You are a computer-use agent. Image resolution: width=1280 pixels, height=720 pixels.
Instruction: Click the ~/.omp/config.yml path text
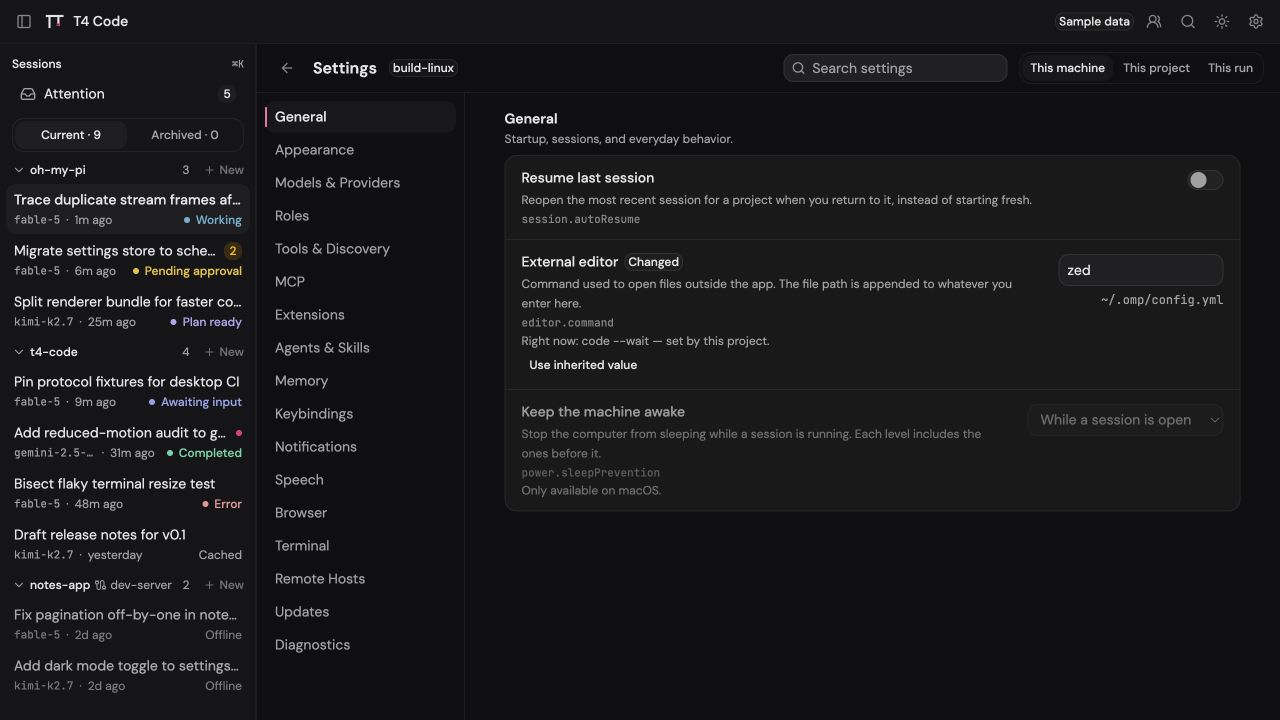pos(1162,300)
